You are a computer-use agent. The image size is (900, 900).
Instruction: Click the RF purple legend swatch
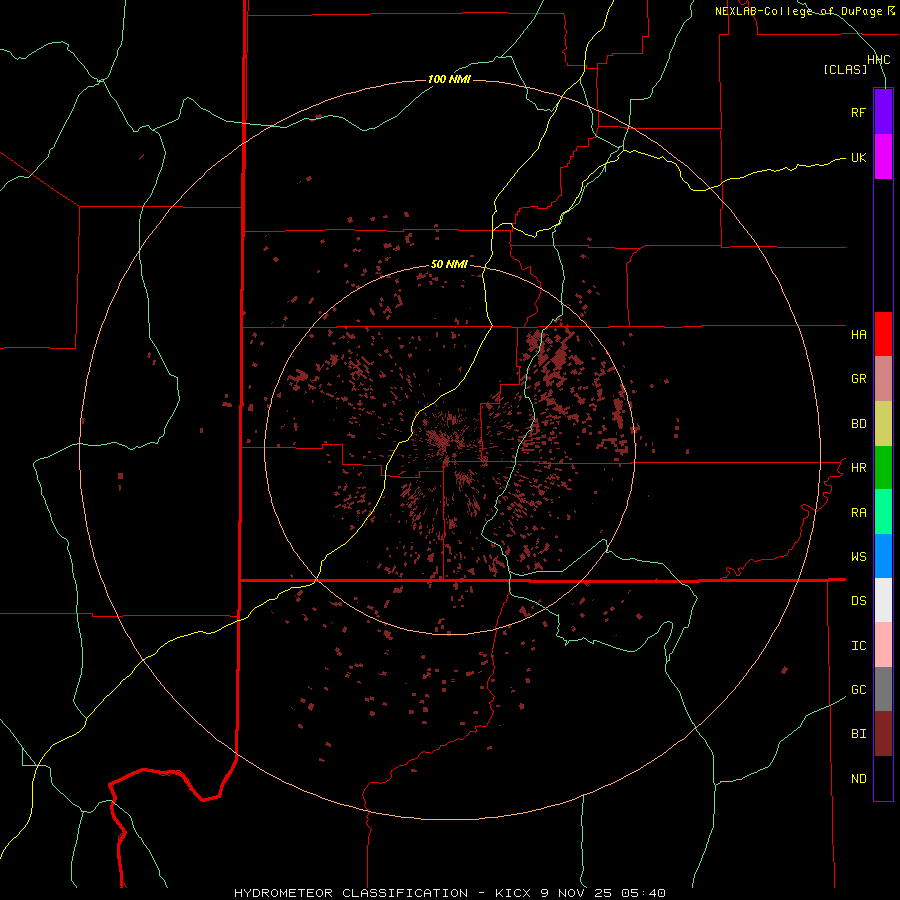883,112
